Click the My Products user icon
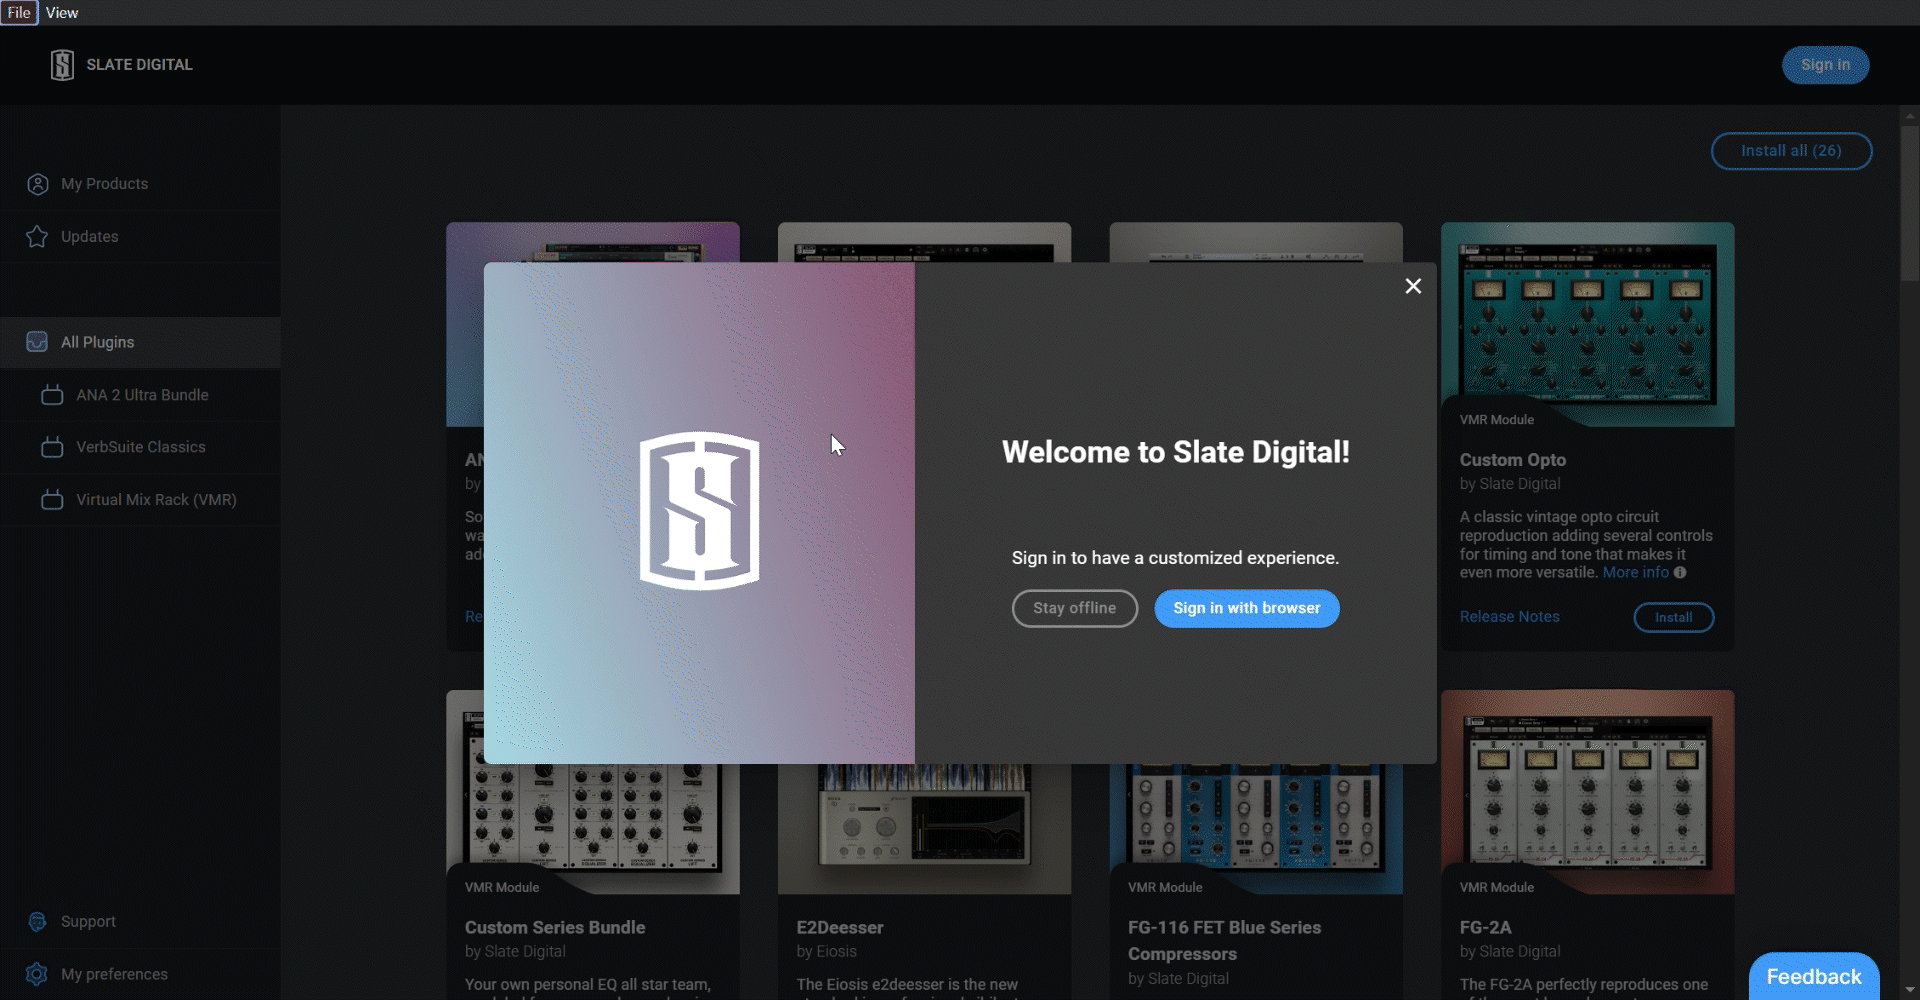The image size is (1920, 1000). (x=37, y=184)
